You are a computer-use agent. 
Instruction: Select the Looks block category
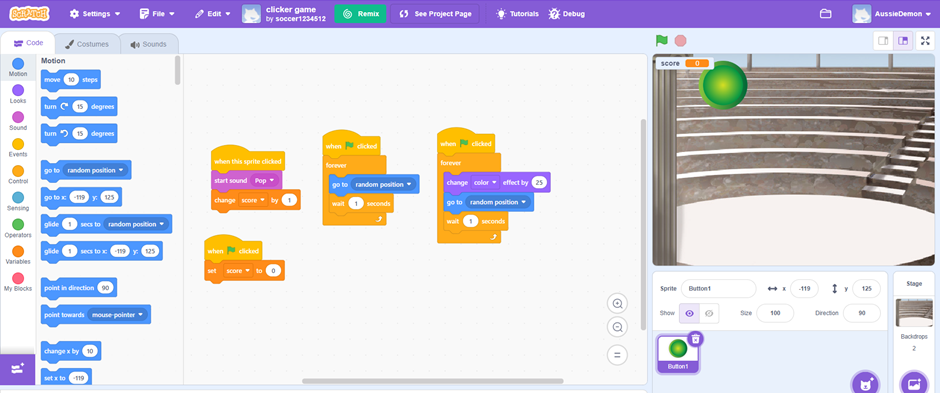[x=18, y=94]
